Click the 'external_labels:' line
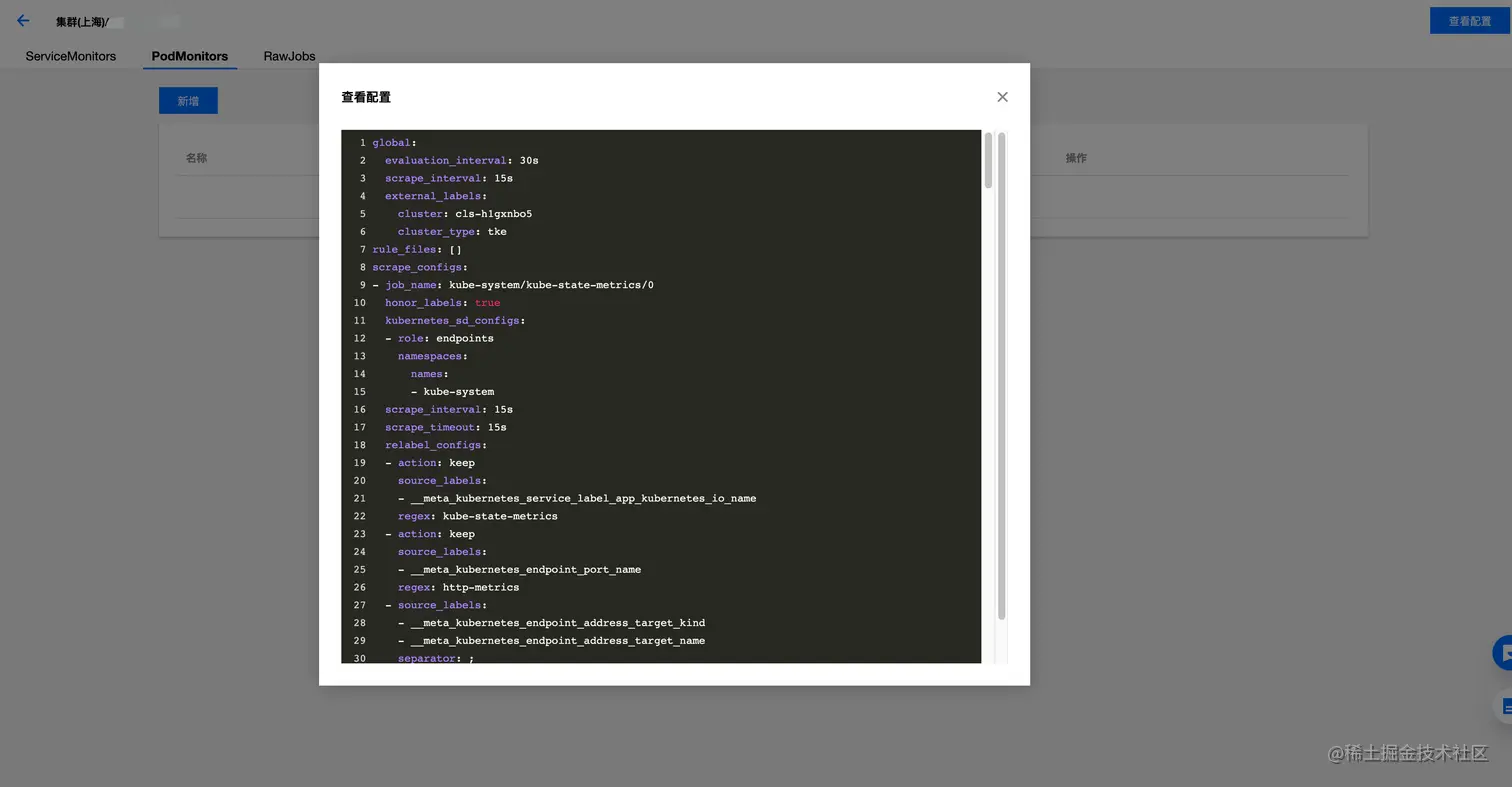Image resolution: width=1512 pixels, height=787 pixels. 436,196
